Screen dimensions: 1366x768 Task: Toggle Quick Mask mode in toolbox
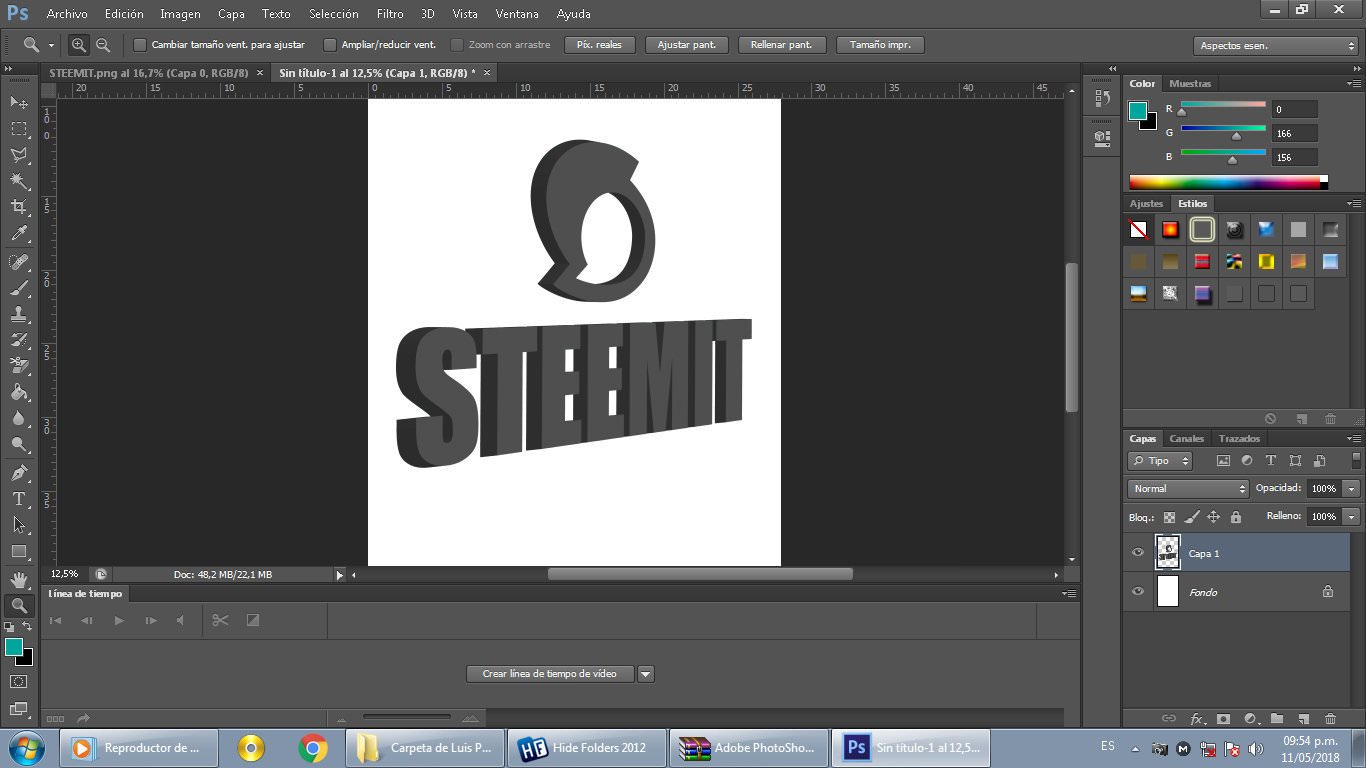(x=19, y=681)
